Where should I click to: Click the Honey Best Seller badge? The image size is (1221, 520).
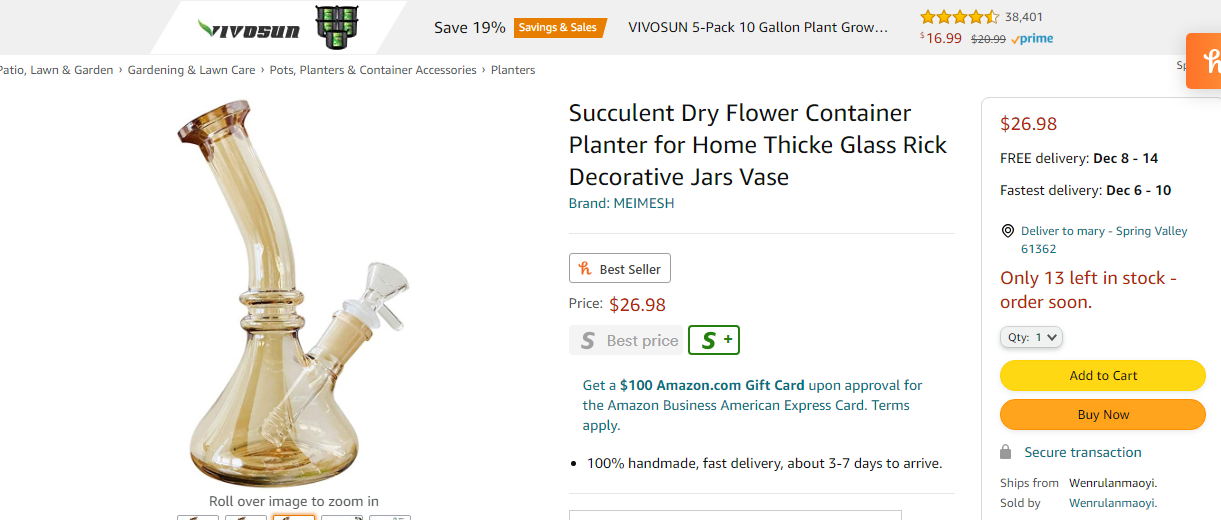click(620, 269)
